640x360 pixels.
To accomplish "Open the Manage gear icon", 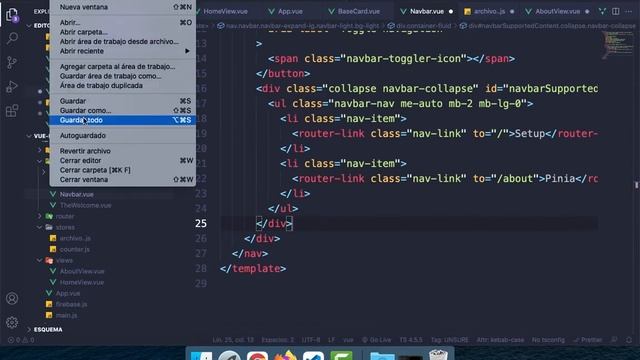I will click(x=12, y=322).
